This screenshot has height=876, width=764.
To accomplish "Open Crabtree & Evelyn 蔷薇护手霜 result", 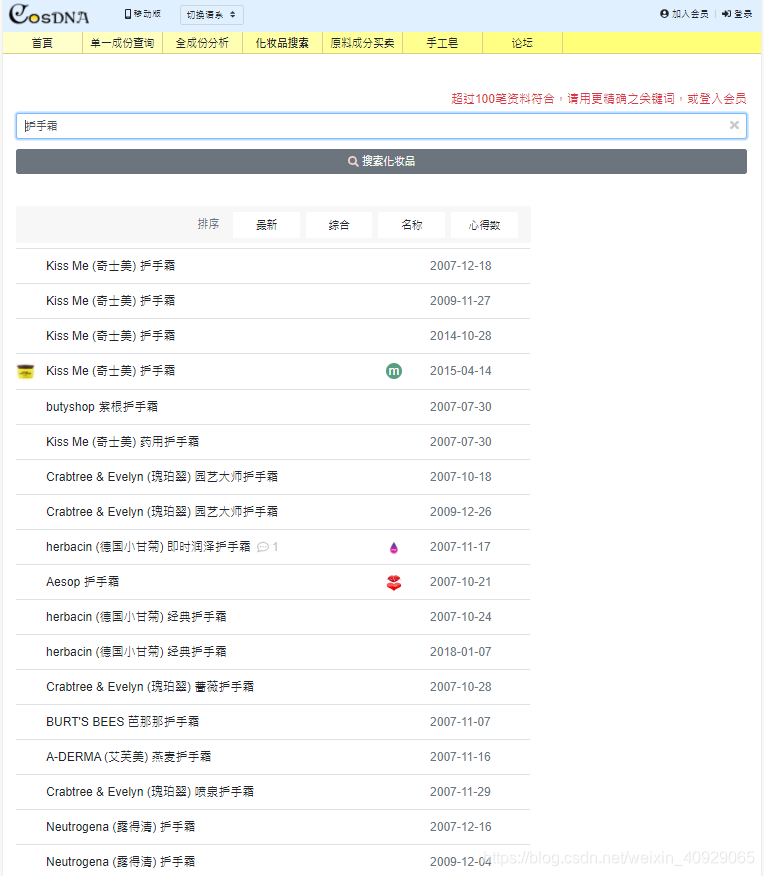I will coord(150,687).
